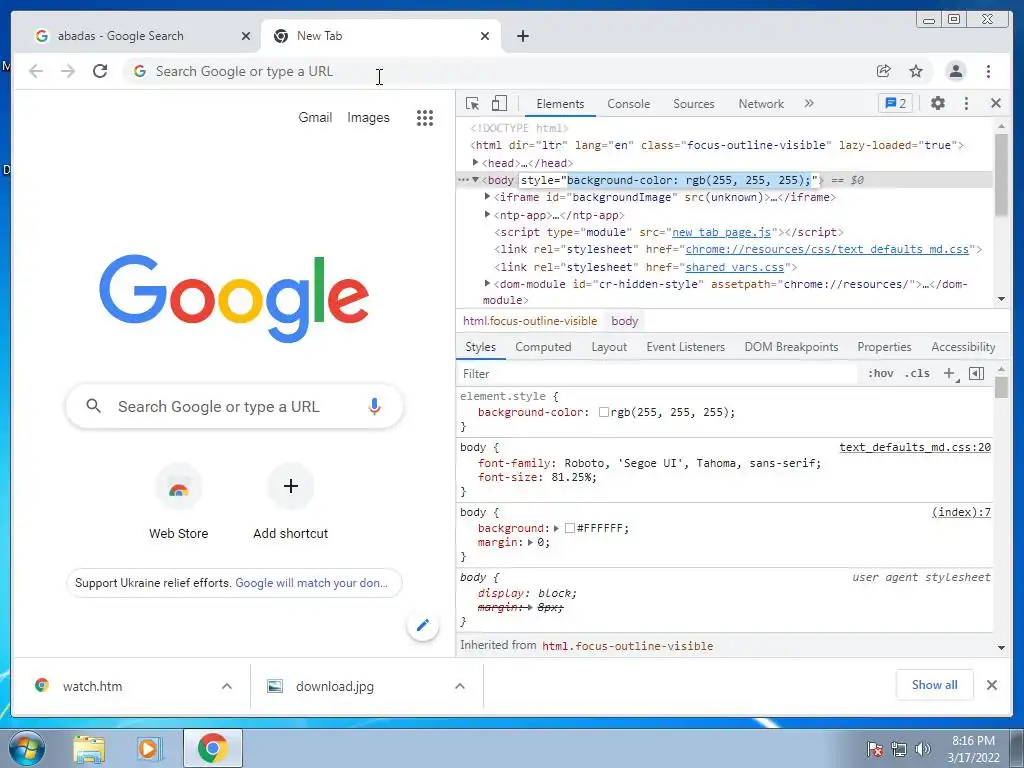
Task: Open the issues counter showing 2
Action: [x=895, y=103]
